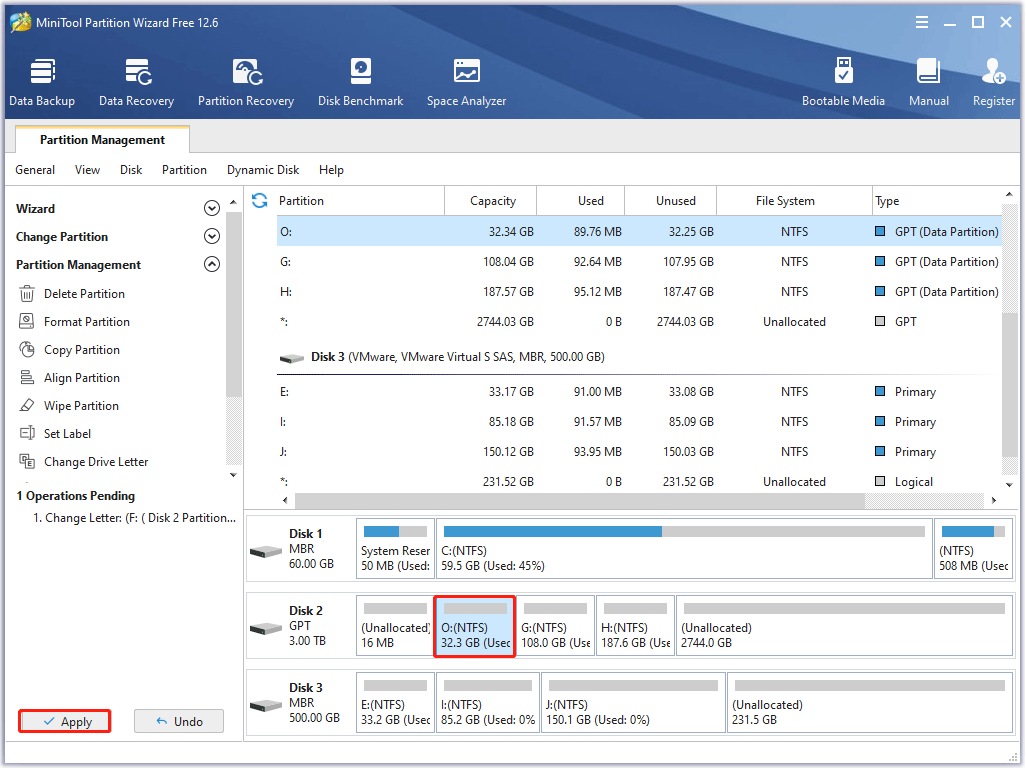This screenshot has width=1026, height=769.
Task: Select the O: partition on Disk 2
Action: pos(473,626)
